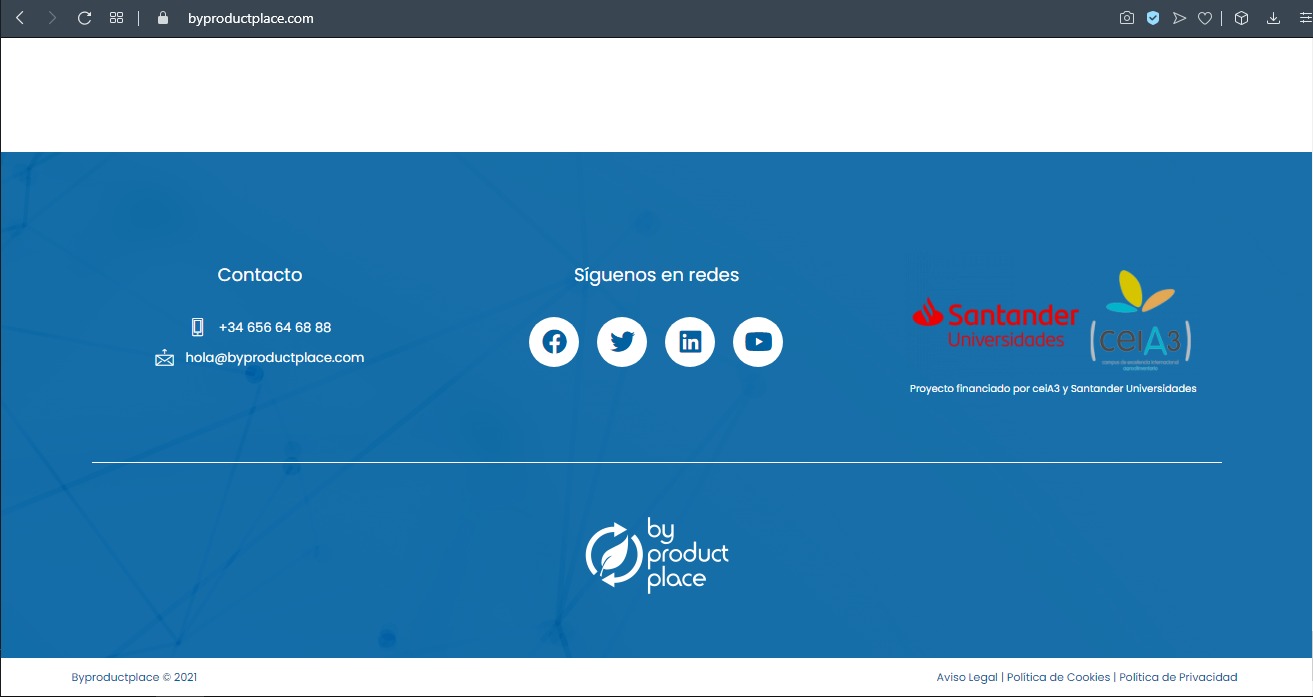The image size is (1313, 697).
Task: Open the speed dial grid icon
Action: pos(117,18)
